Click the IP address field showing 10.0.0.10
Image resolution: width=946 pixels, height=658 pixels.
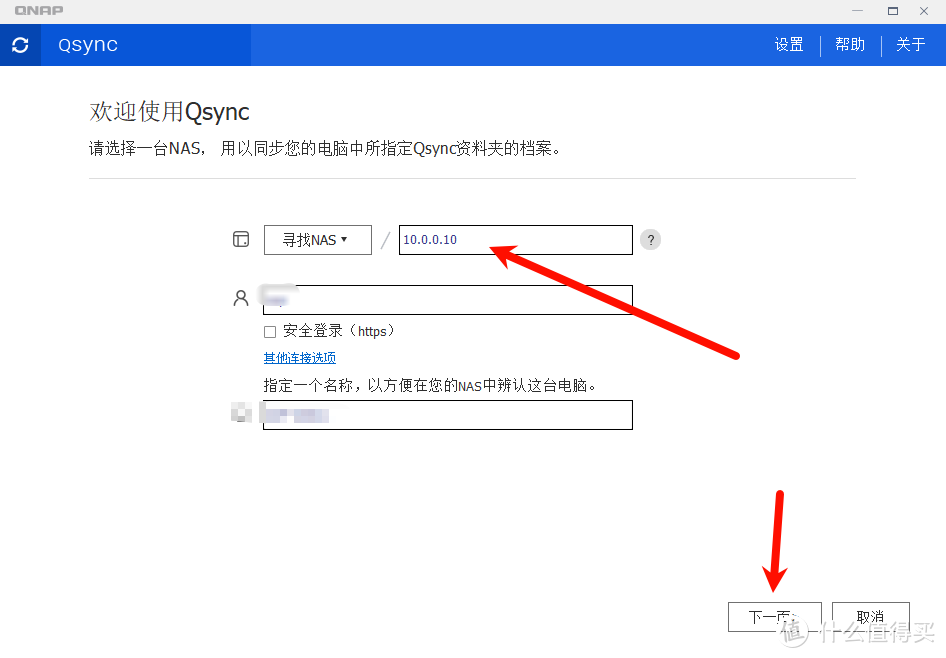pyautogui.click(x=515, y=240)
